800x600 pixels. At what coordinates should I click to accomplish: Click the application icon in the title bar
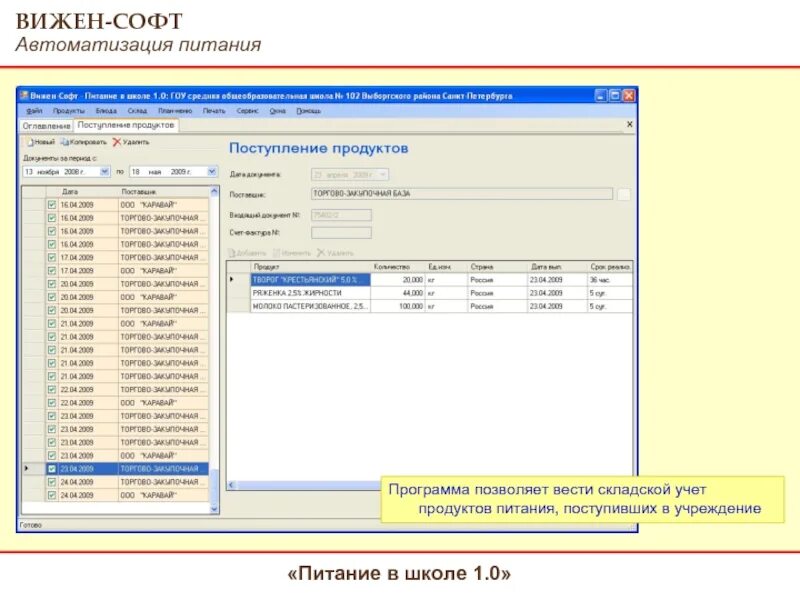pyautogui.click(x=24, y=95)
